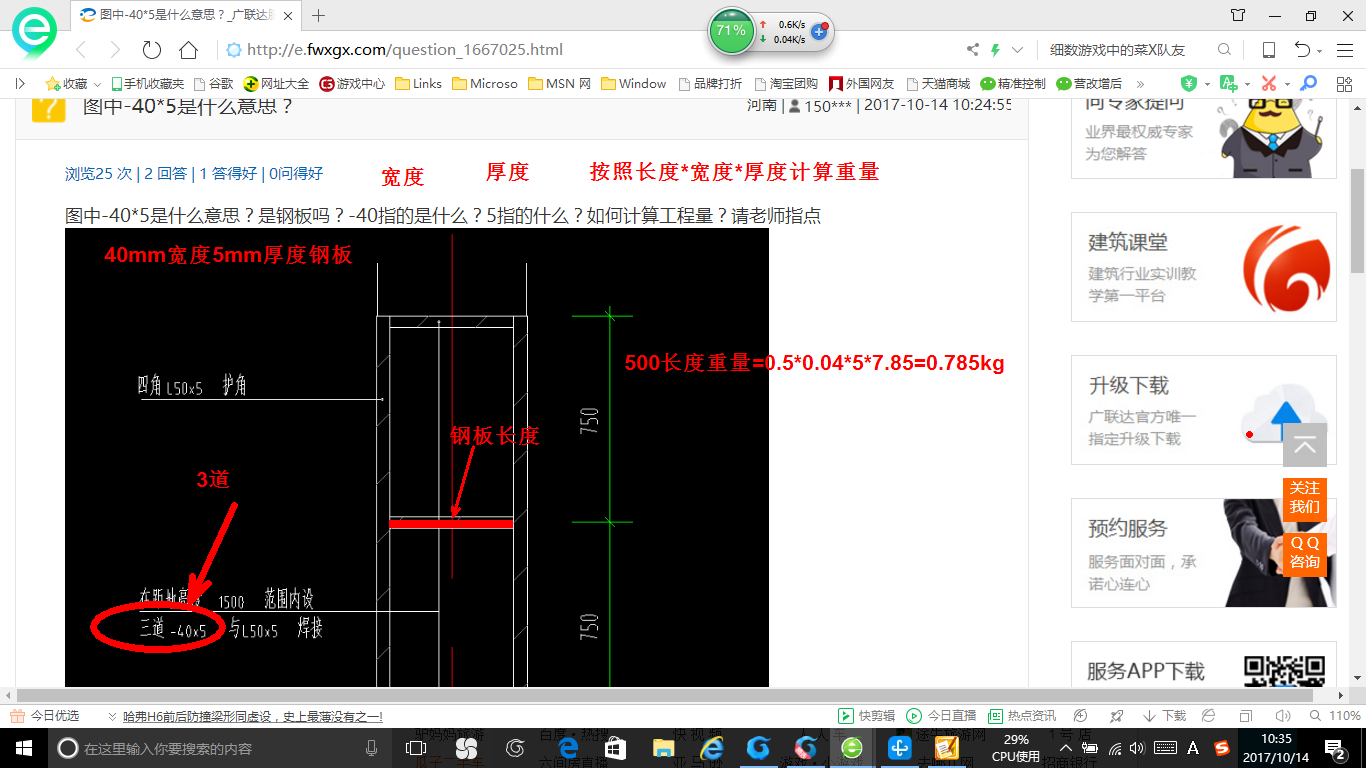Open the 升级下载 sidebar card

1204,410
